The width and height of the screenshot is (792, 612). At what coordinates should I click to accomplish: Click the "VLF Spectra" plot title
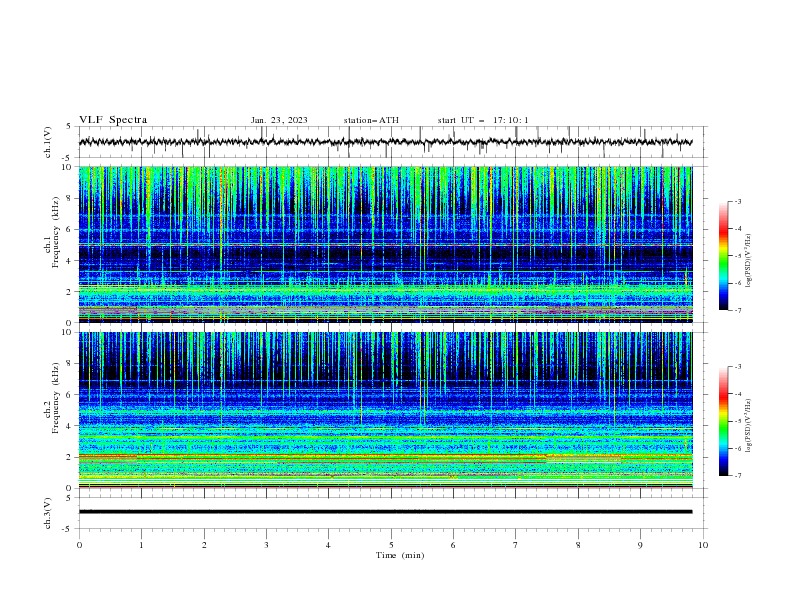pos(113,120)
